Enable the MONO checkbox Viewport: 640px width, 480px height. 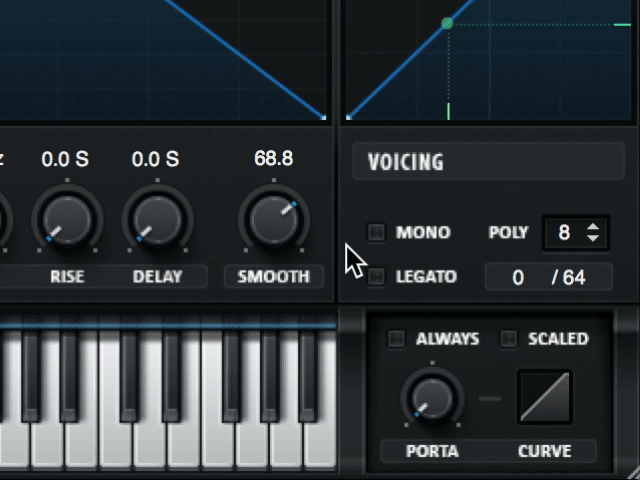pos(376,232)
